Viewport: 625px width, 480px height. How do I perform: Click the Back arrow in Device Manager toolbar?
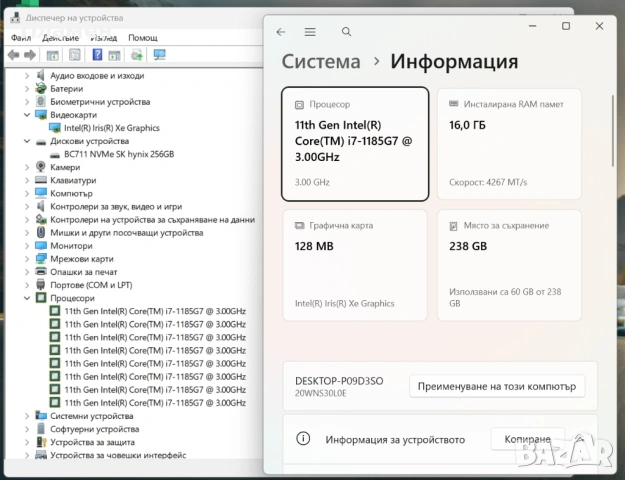click(14, 55)
